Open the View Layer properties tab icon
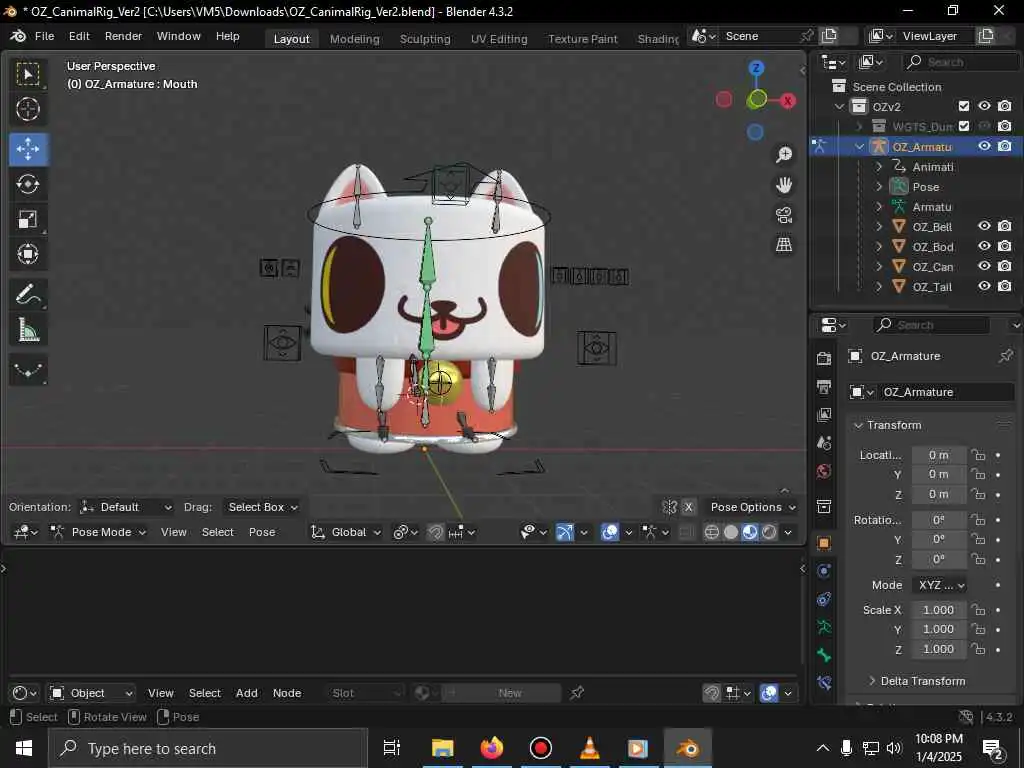 coord(824,415)
